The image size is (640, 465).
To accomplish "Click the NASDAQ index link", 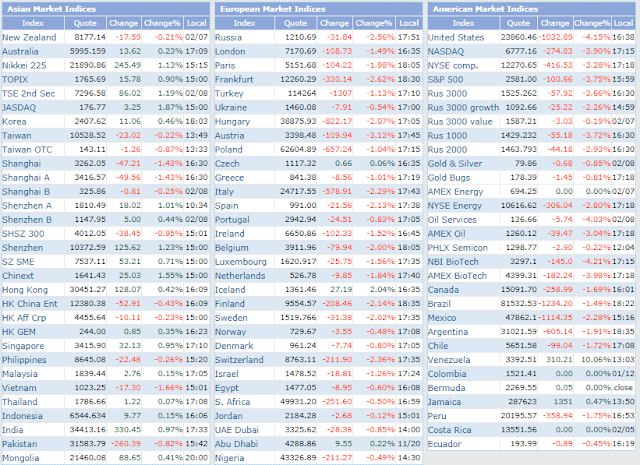I will [x=446, y=52].
